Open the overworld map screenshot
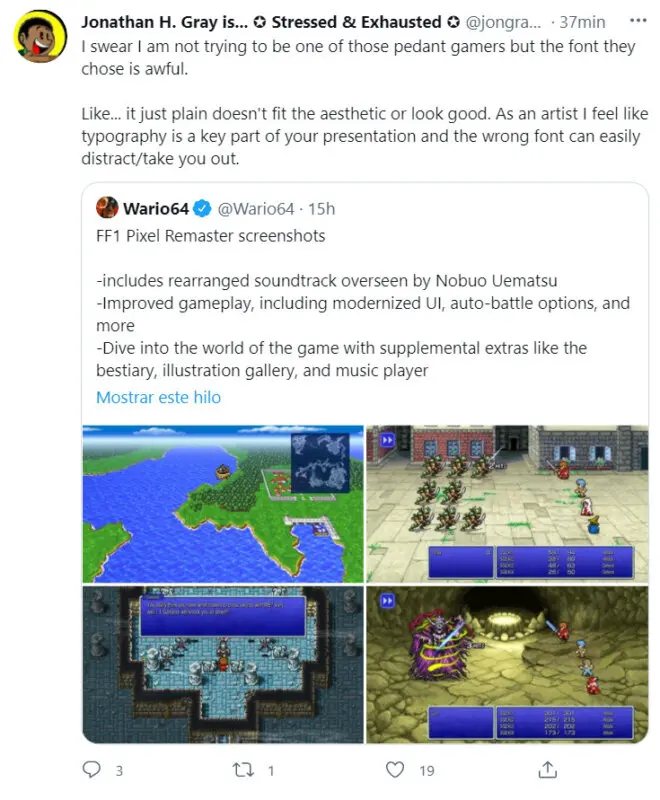 pyautogui.click(x=223, y=504)
